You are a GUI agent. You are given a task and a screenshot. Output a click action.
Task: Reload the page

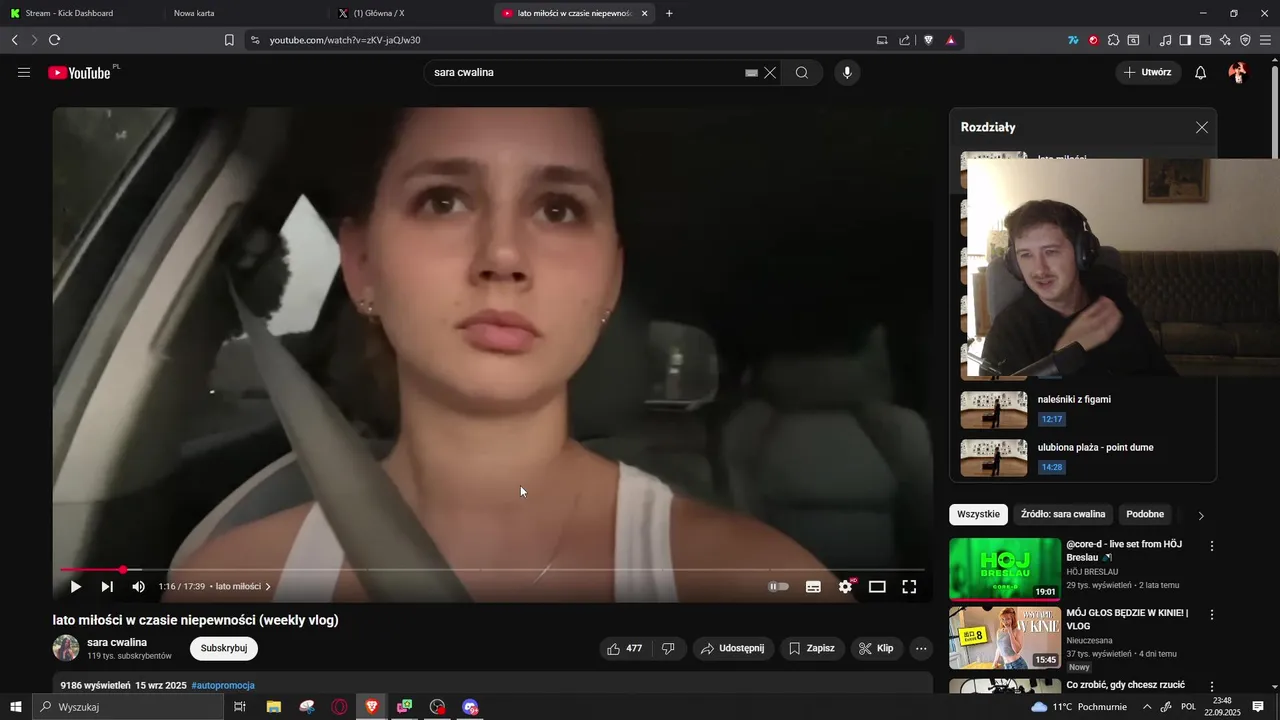54,40
